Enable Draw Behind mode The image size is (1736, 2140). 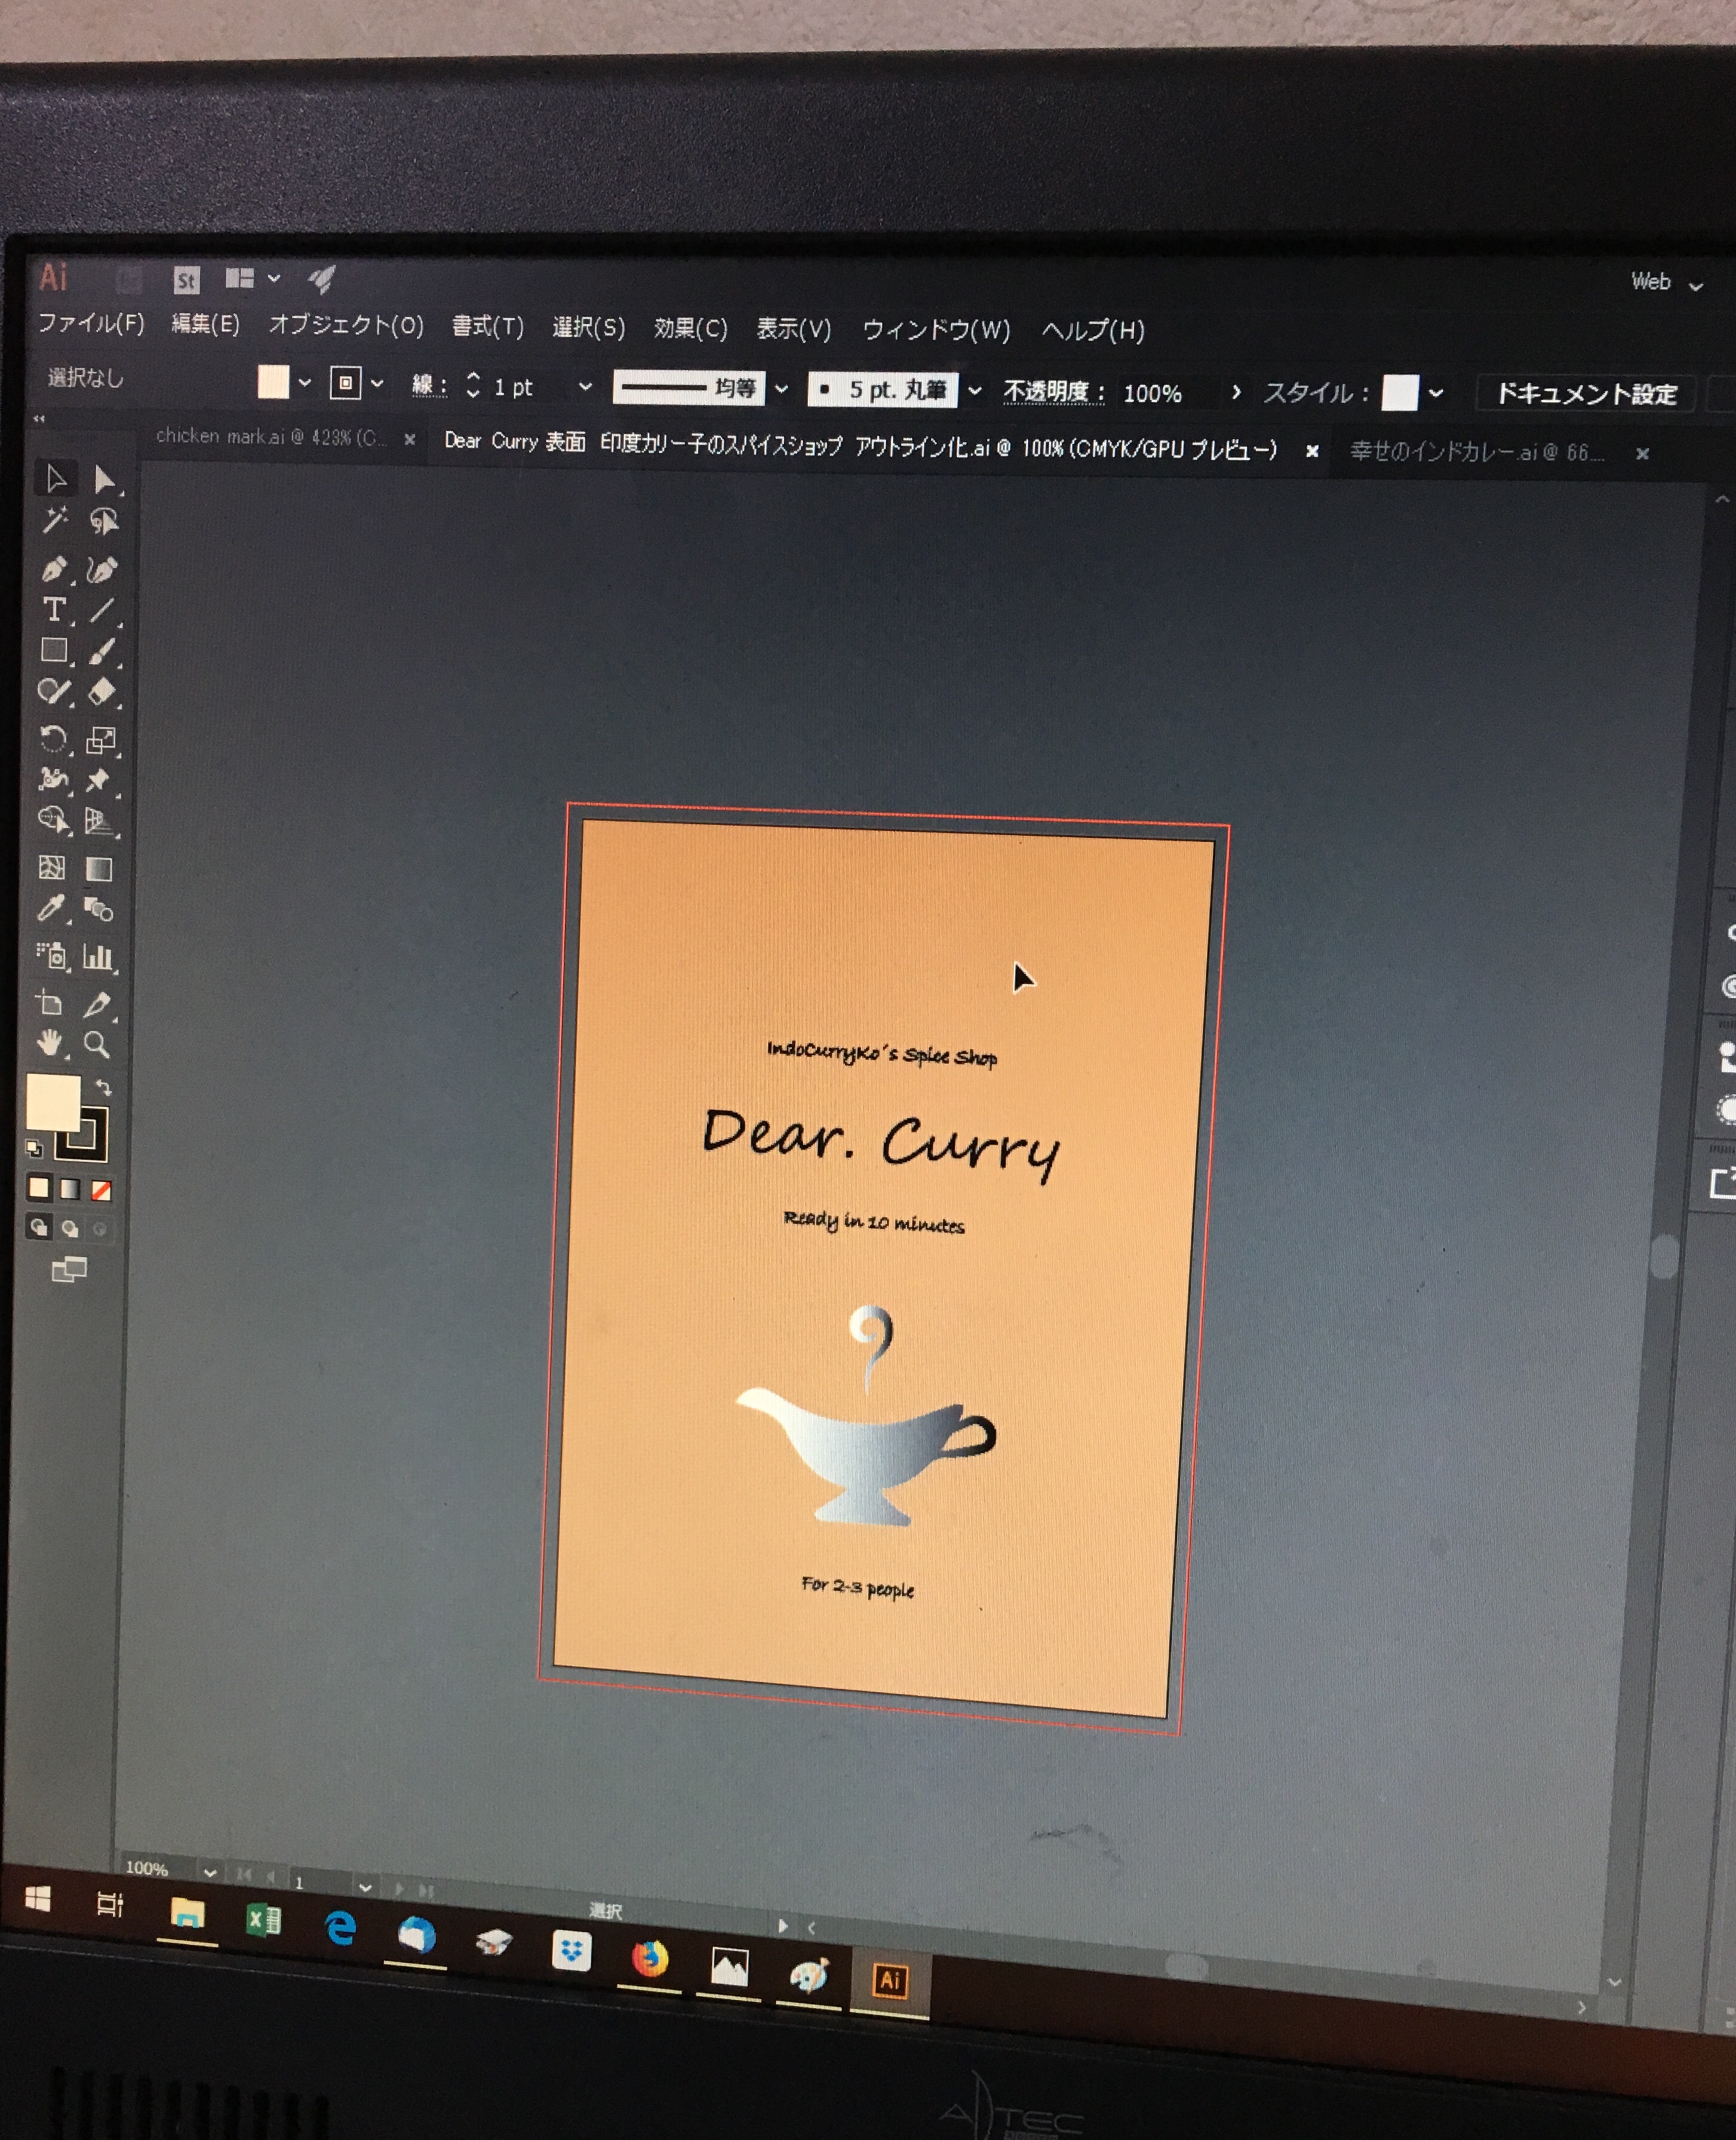[70, 1228]
